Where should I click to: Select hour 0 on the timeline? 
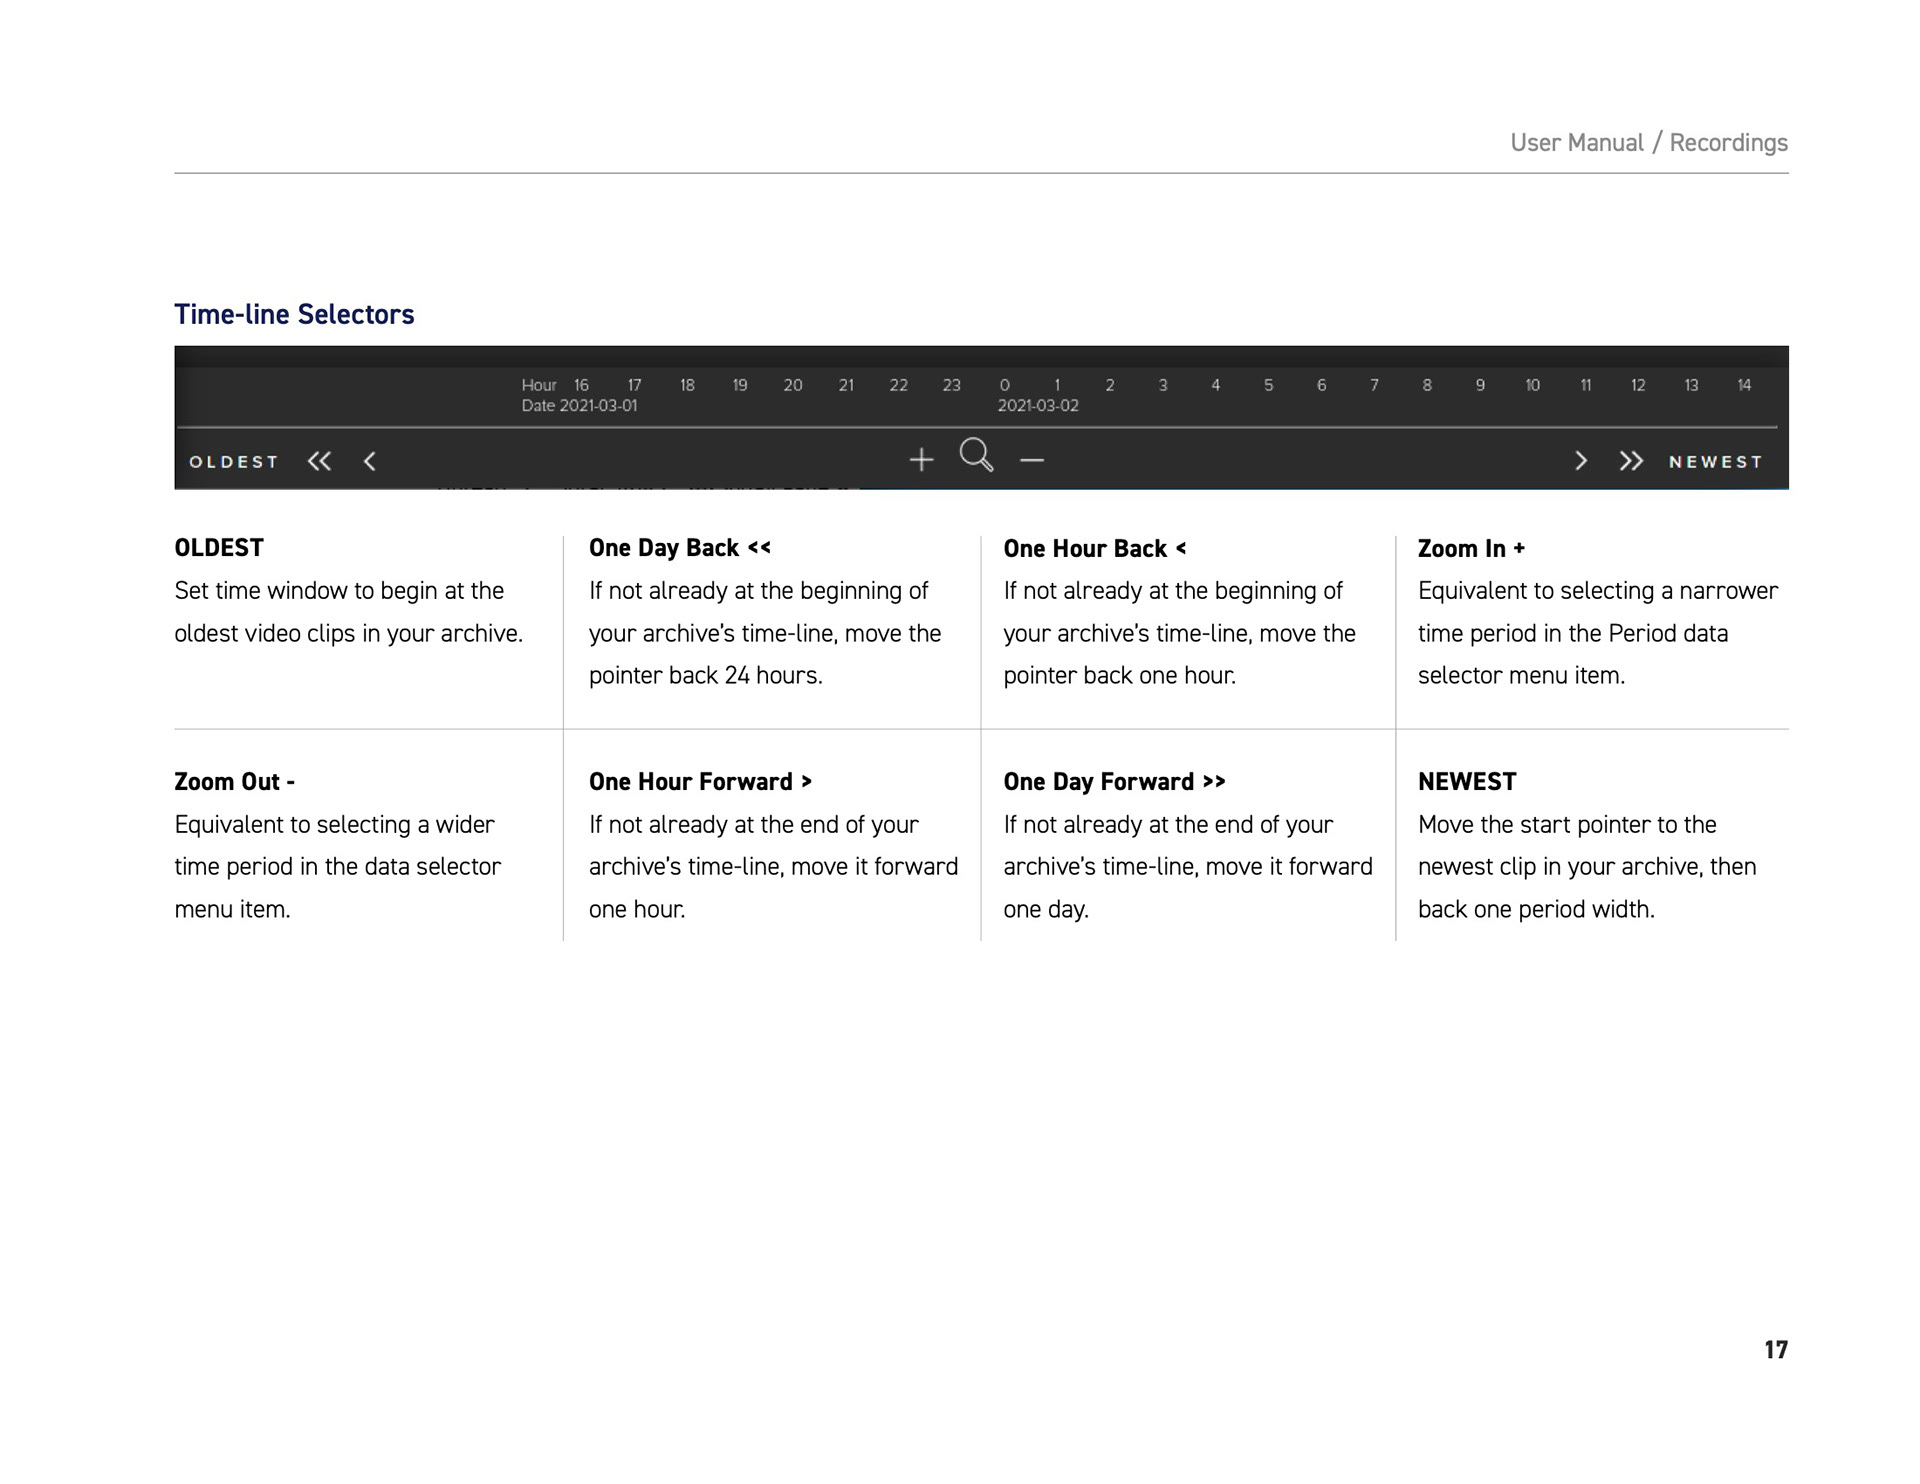1005,385
